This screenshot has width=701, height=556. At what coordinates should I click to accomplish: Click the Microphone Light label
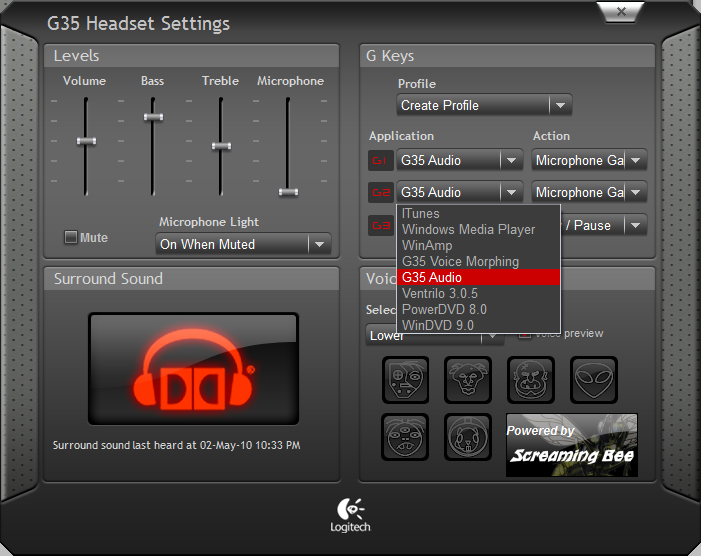(x=209, y=222)
